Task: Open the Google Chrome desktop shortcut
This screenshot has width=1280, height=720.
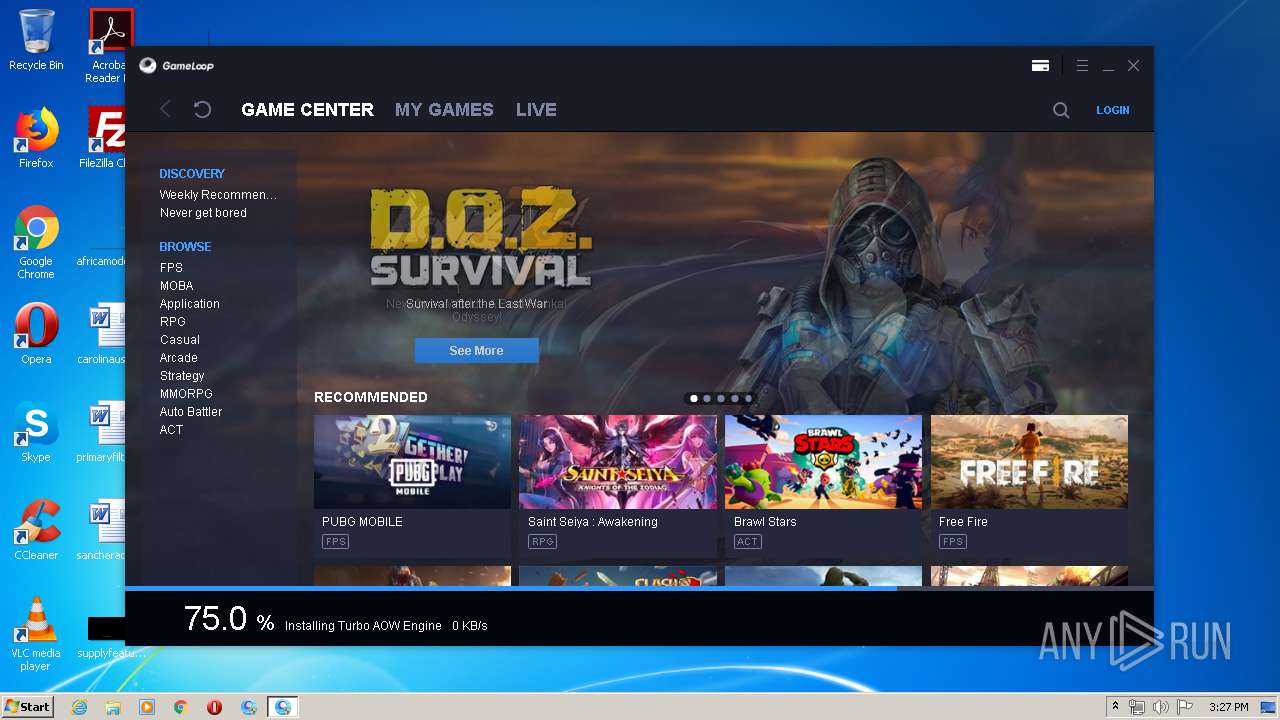Action: tap(36, 242)
